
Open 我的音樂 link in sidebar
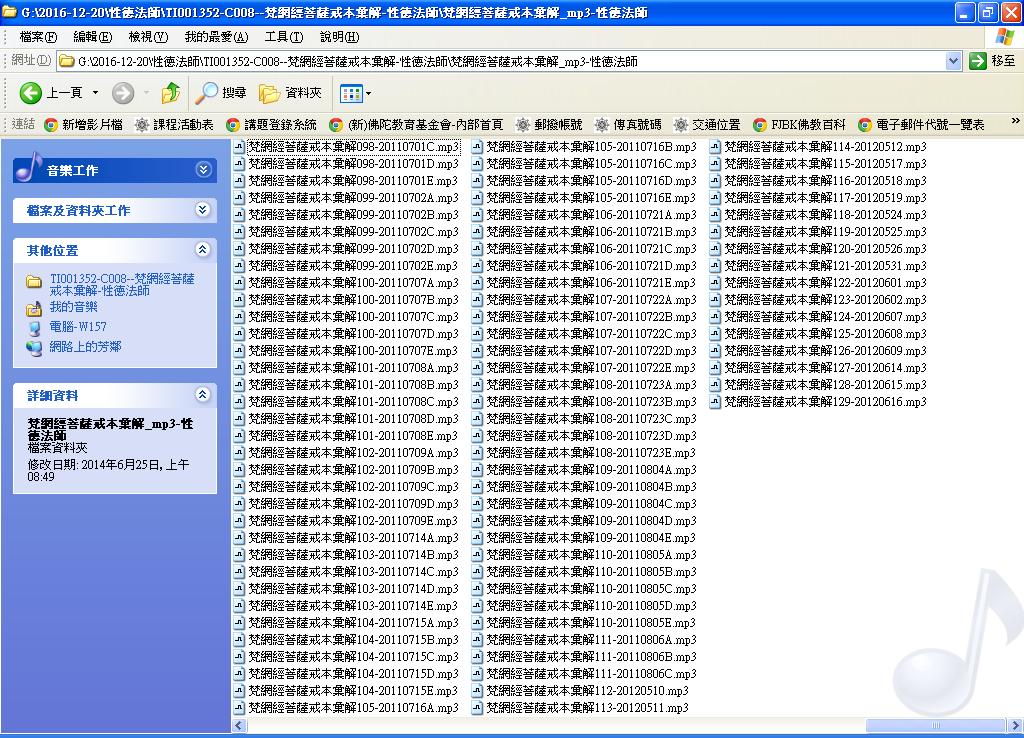[x=73, y=308]
